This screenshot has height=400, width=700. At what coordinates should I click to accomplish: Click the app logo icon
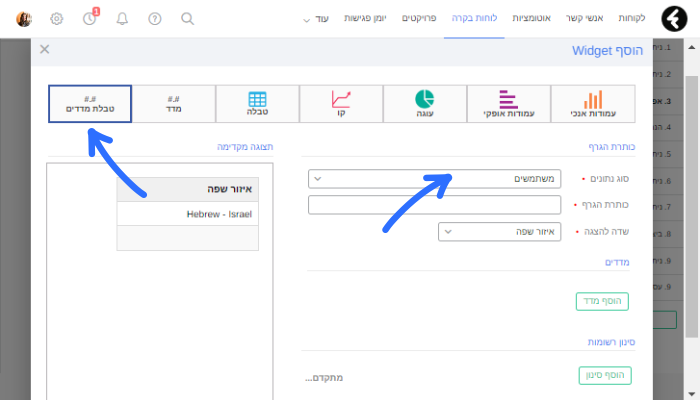(674, 19)
